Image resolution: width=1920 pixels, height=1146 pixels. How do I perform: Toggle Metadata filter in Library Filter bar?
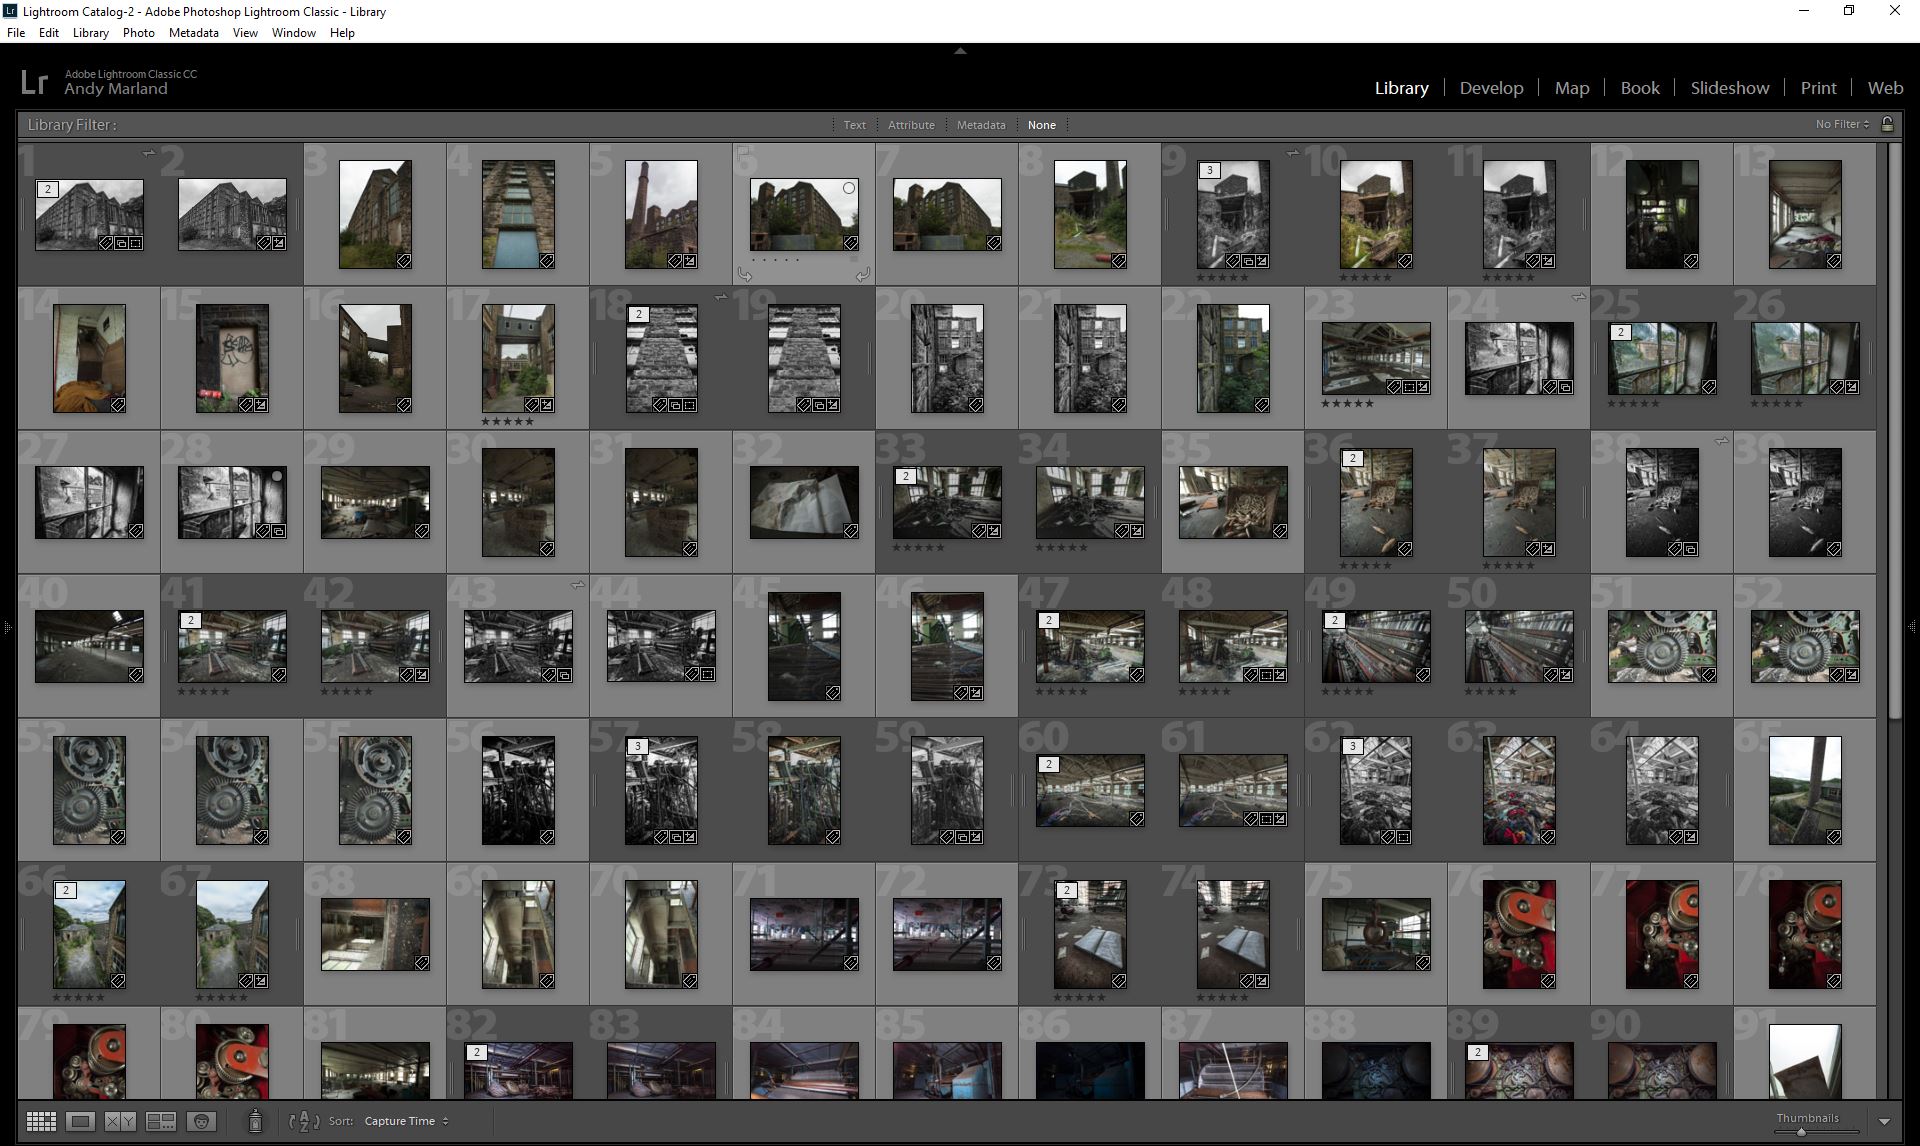pyautogui.click(x=980, y=125)
